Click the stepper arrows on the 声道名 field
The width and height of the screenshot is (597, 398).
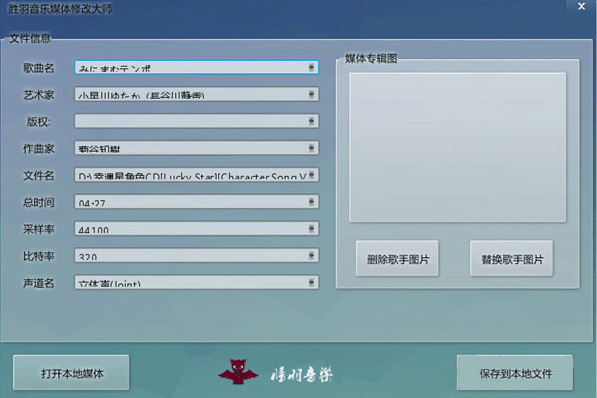tap(311, 282)
